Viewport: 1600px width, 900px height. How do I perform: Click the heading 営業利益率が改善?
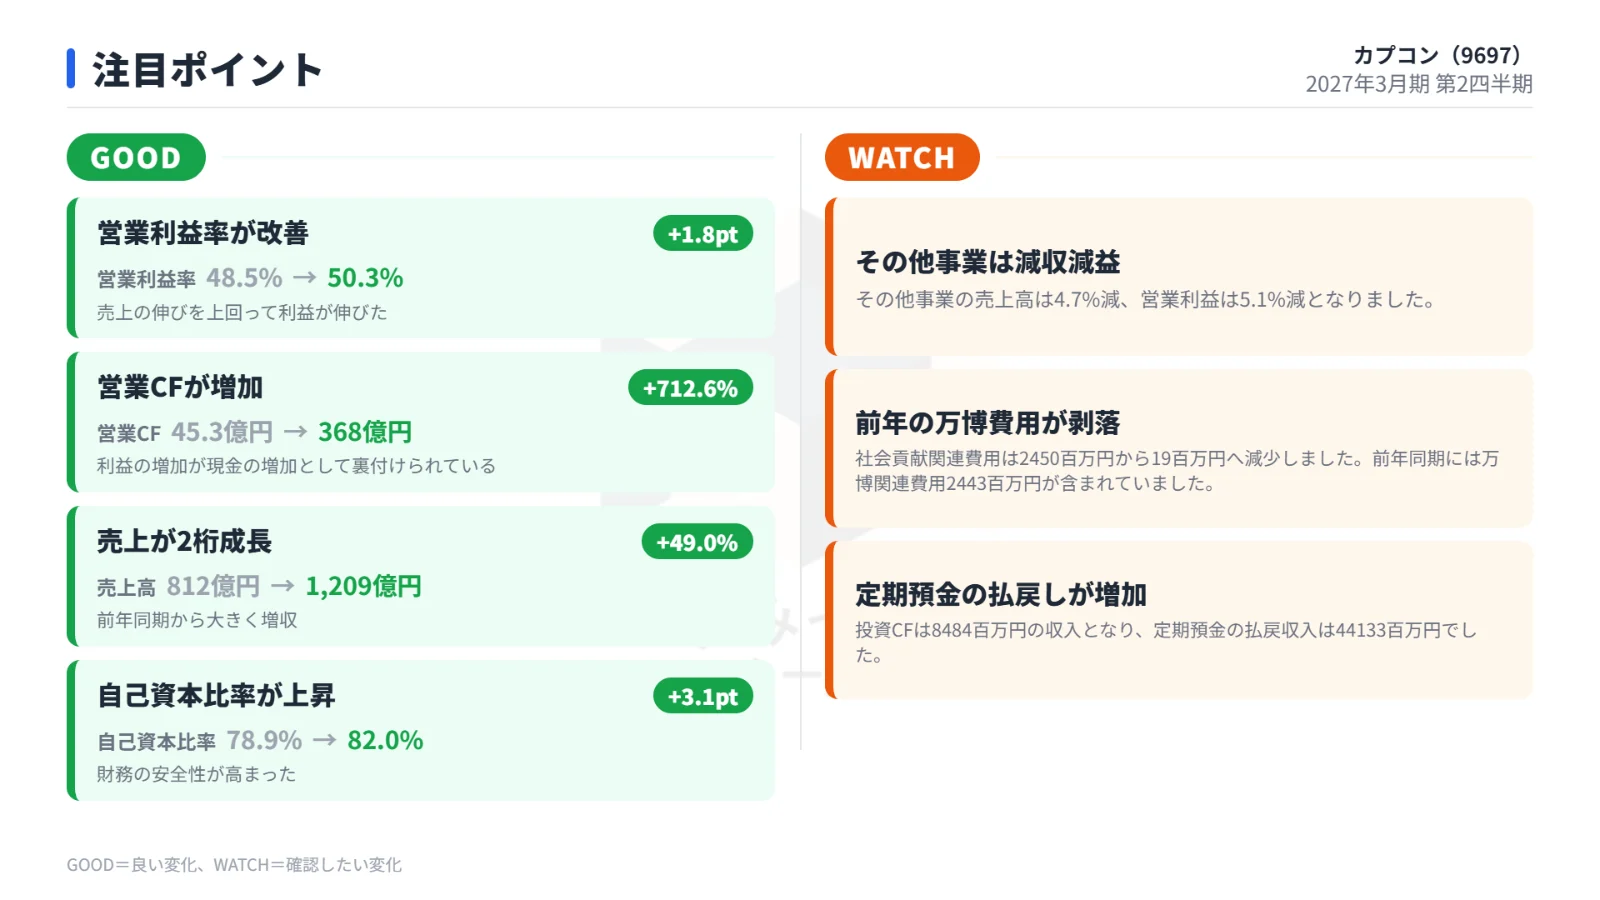[203, 233]
